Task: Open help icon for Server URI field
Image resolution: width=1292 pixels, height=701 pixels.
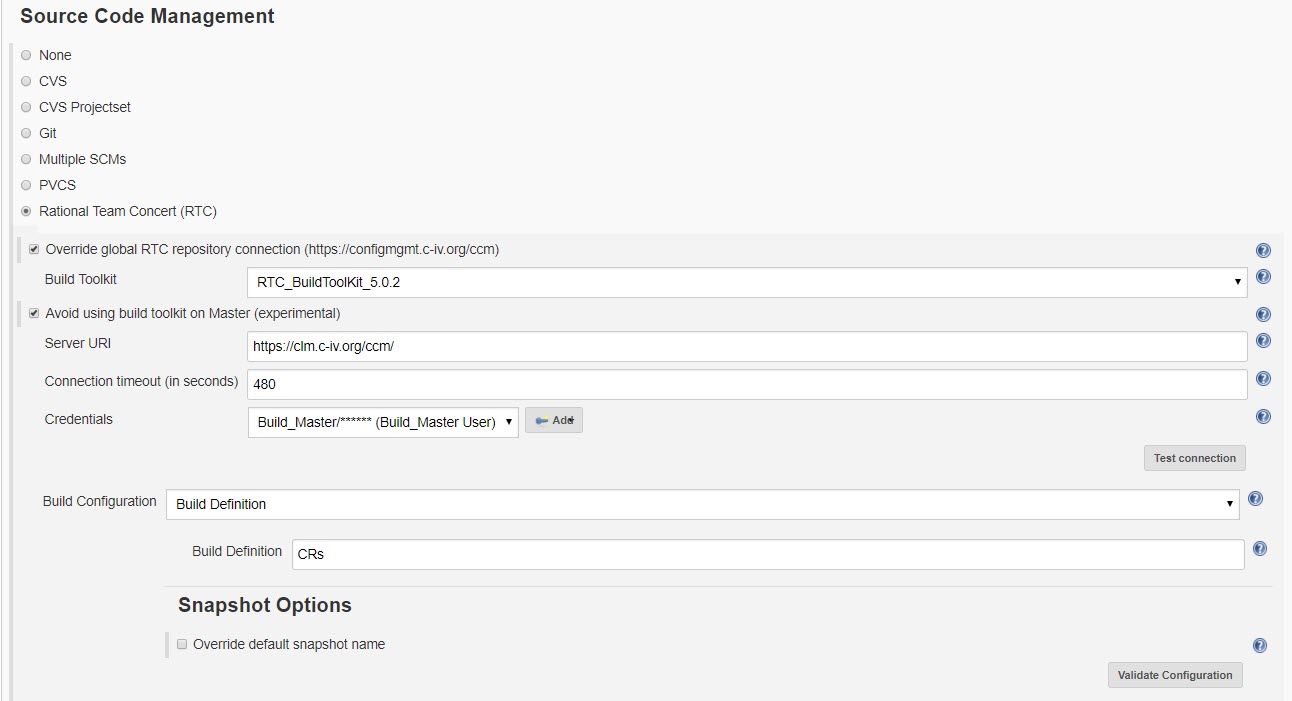Action: coord(1263,341)
